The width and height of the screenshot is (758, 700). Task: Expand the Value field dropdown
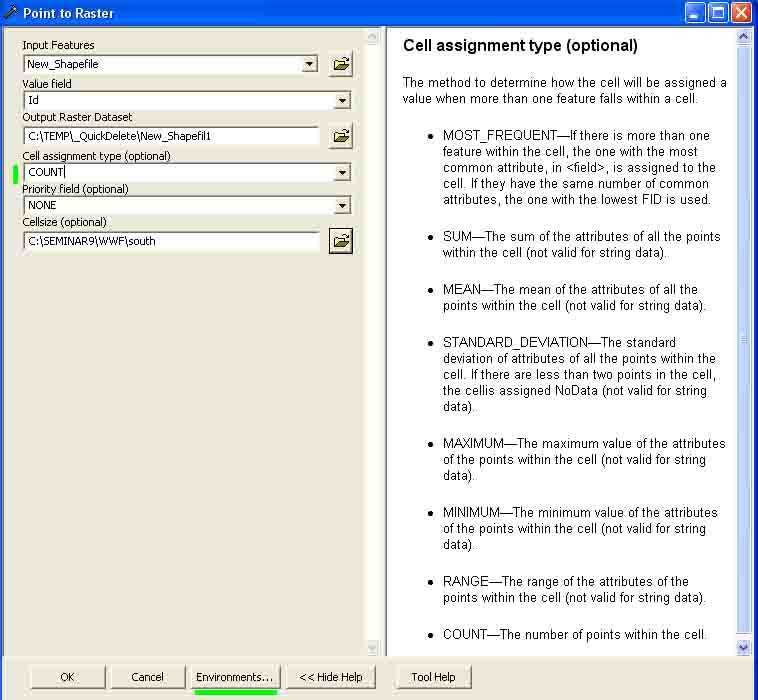pyautogui.click(x=342, y=101)
